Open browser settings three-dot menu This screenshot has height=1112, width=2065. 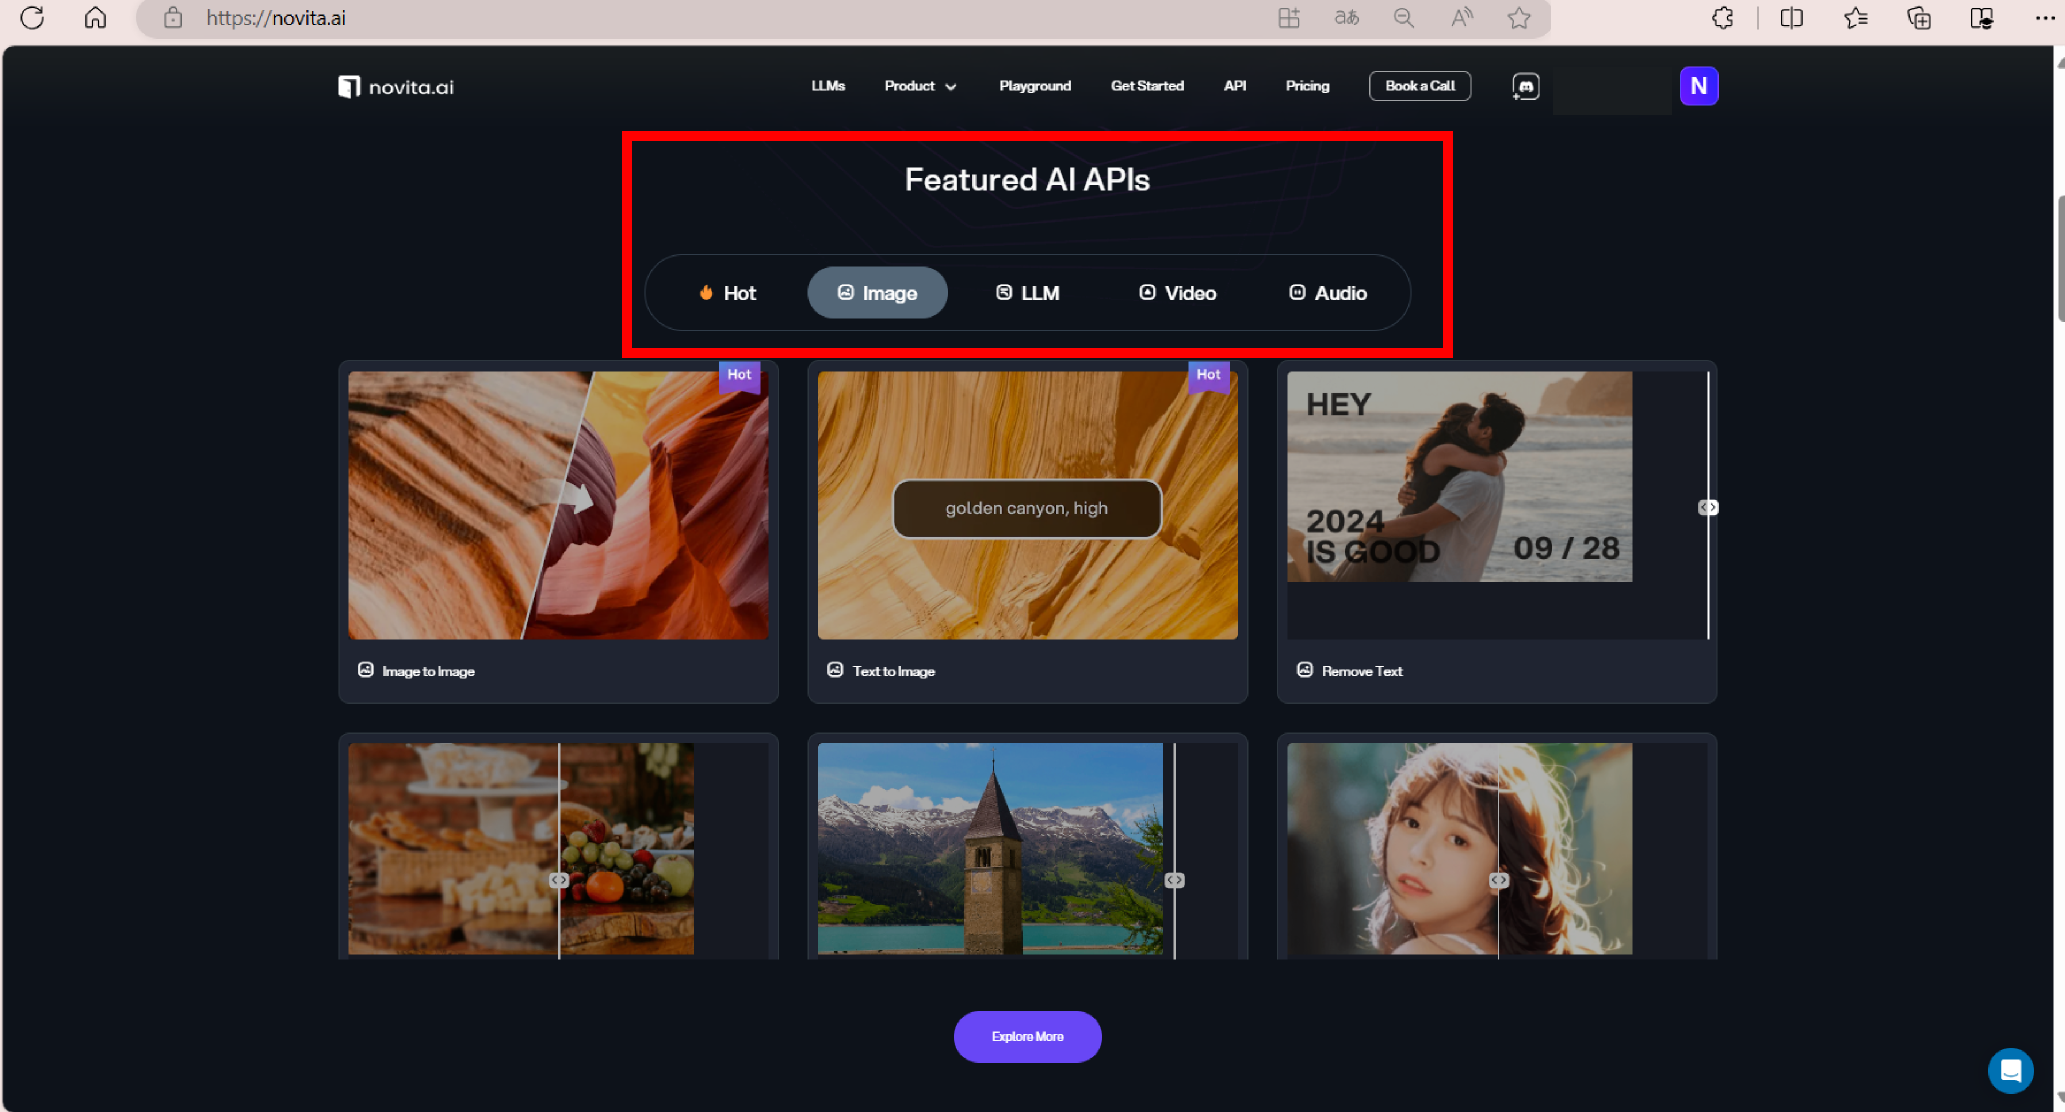[x=2044, y=18]
